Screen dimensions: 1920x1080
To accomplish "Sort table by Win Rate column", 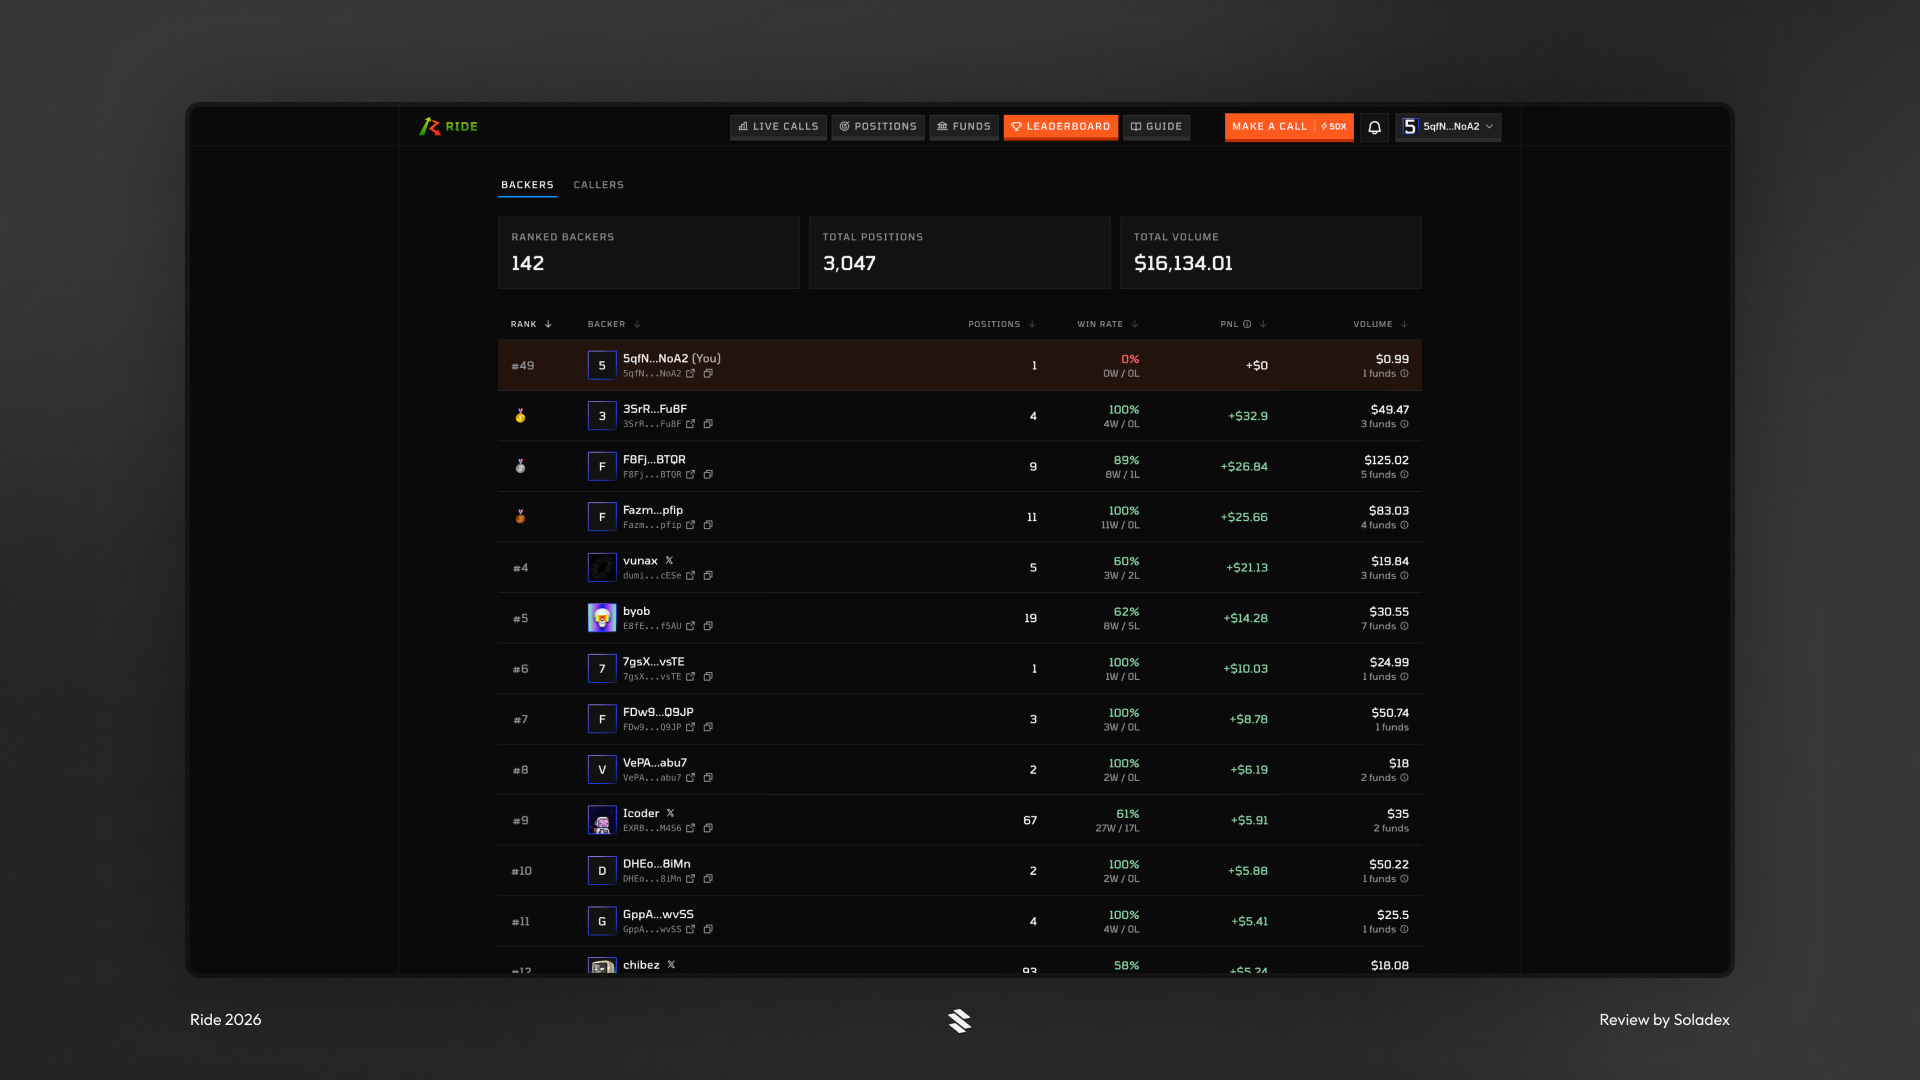I will point(1108,324).
